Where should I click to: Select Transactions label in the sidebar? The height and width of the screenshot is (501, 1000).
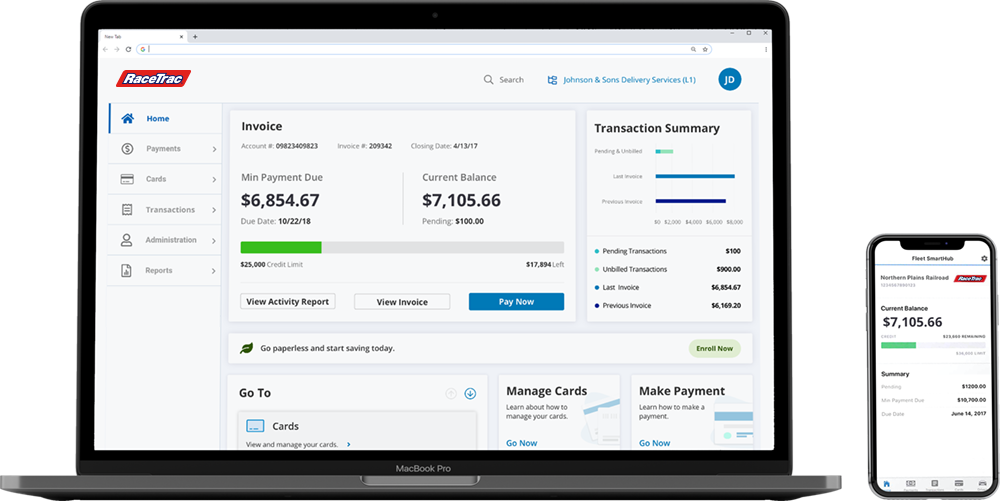[170, 210]
